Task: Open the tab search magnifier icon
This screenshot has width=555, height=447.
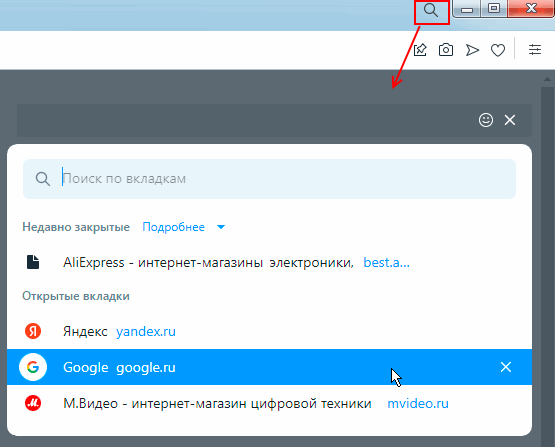Action: (431, 11)
